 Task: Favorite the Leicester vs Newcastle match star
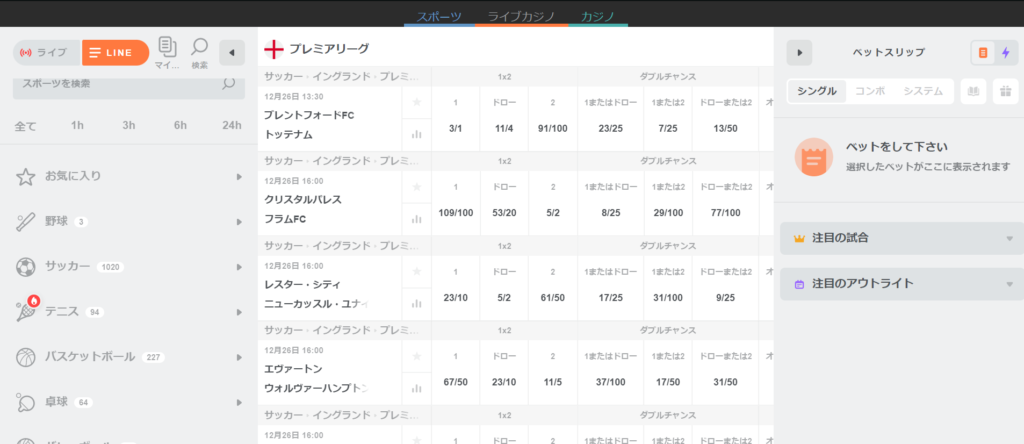[417, 271]
